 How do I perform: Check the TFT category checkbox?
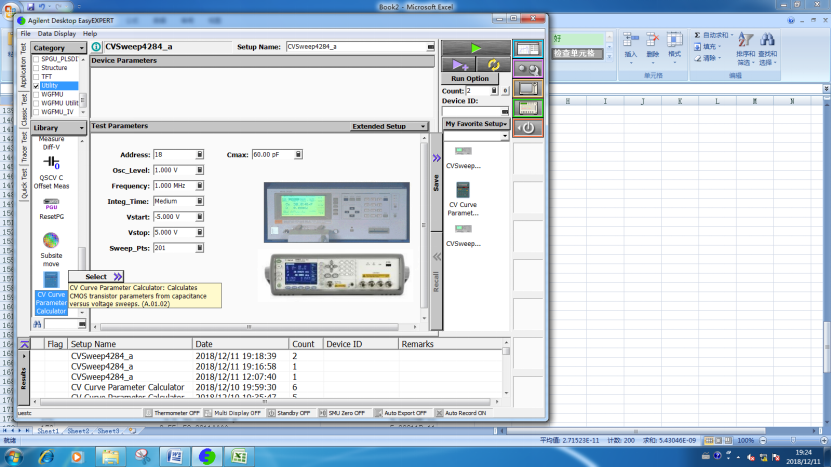pos(36,77)
